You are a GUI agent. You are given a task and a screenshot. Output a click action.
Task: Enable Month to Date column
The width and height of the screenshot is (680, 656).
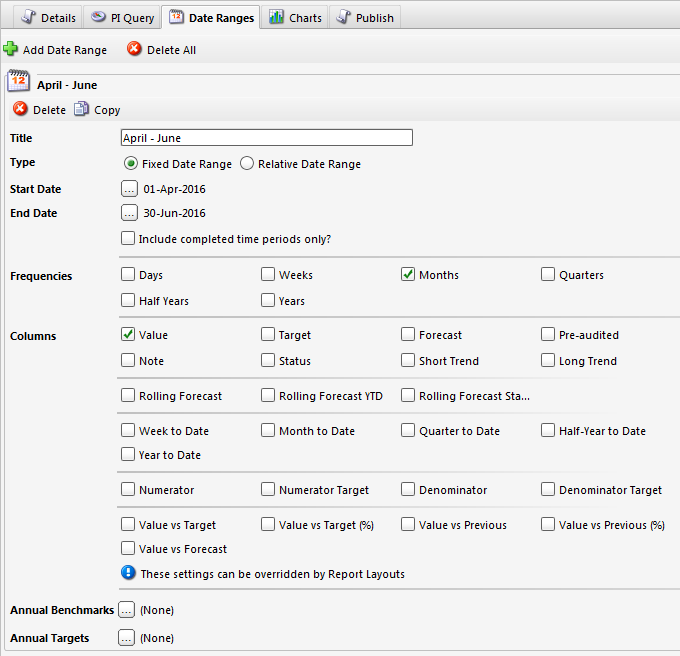[268, 430]
